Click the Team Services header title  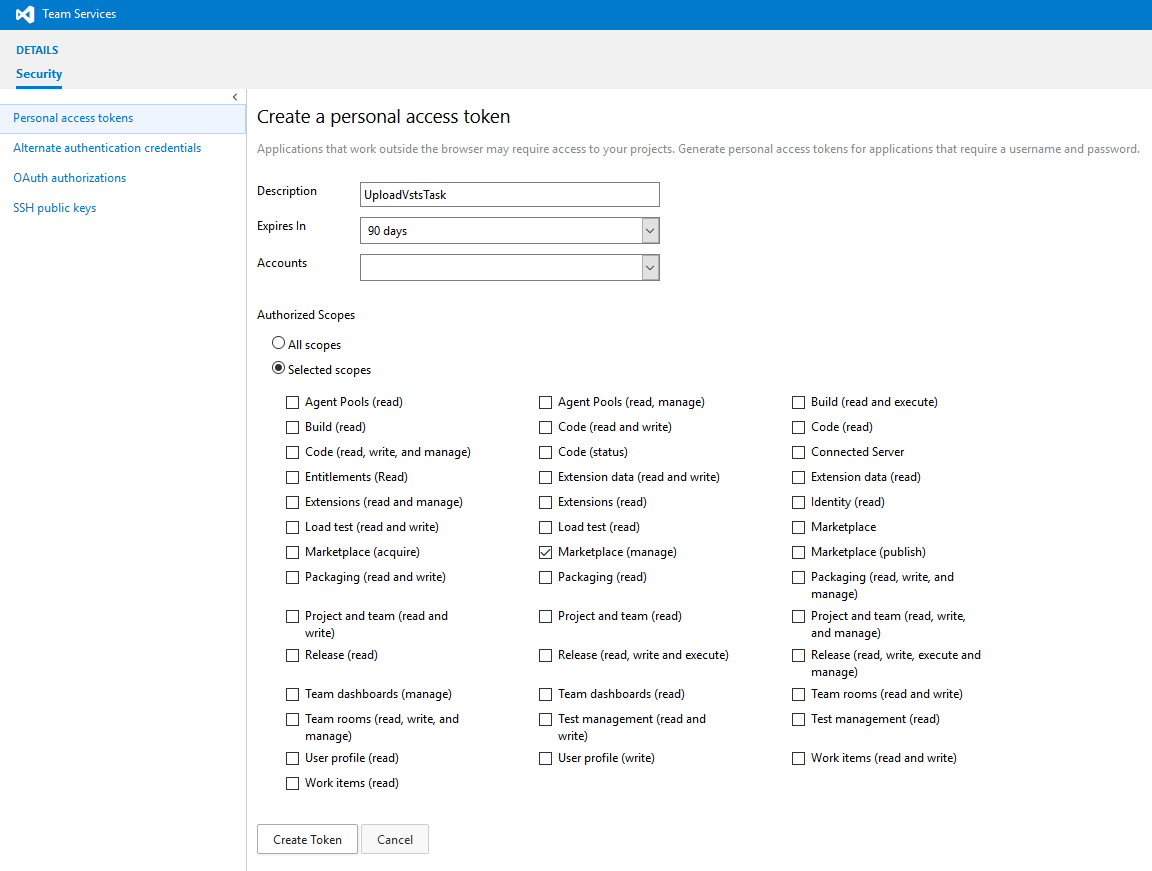point(79,14)
